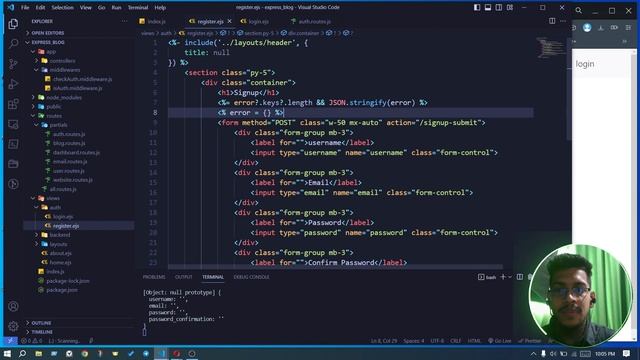Click the editor minimap

[x=550, y=47]
